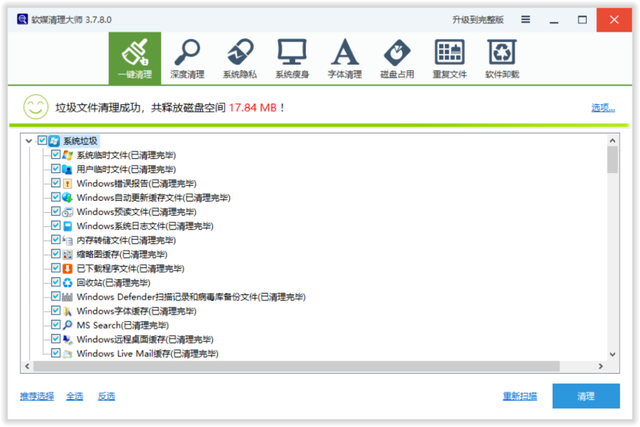Toggle Windows错误报告 checkbox
Image resolution: width=640 pixels, height=427 pixels.
tap(56, 183)
